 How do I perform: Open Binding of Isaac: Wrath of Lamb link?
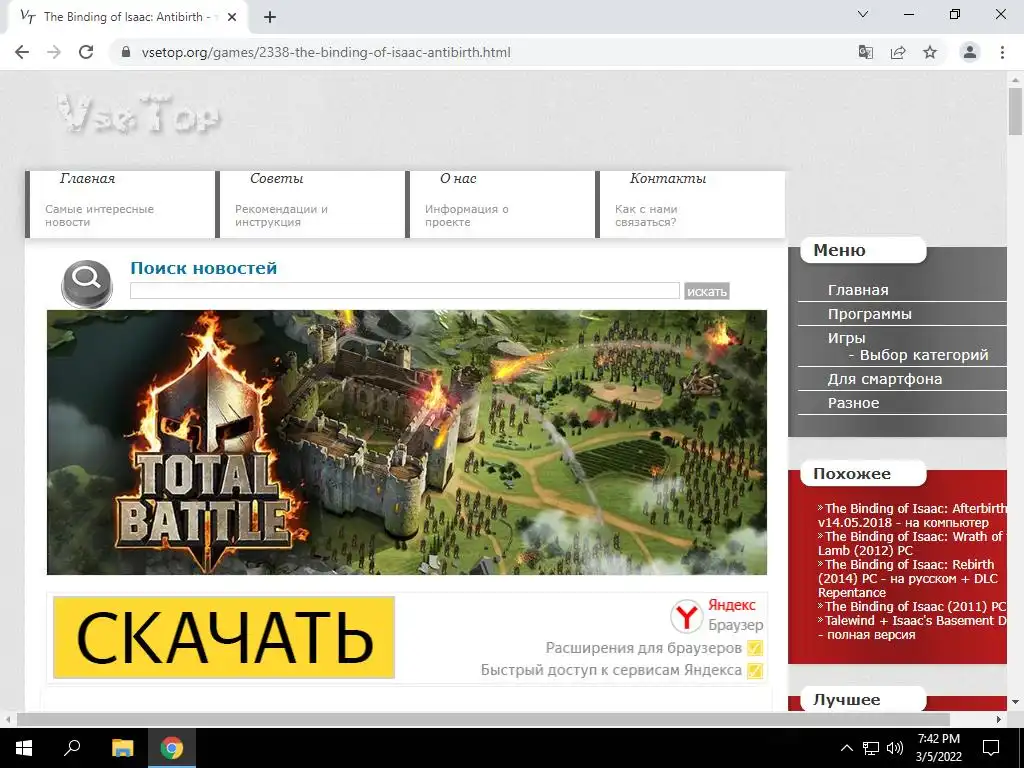(x=912, y=543)
